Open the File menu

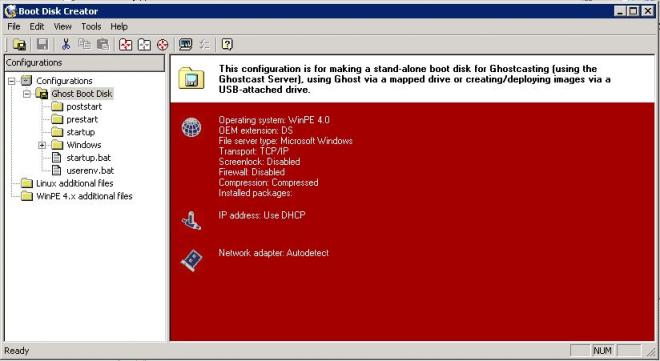point(13,27)
